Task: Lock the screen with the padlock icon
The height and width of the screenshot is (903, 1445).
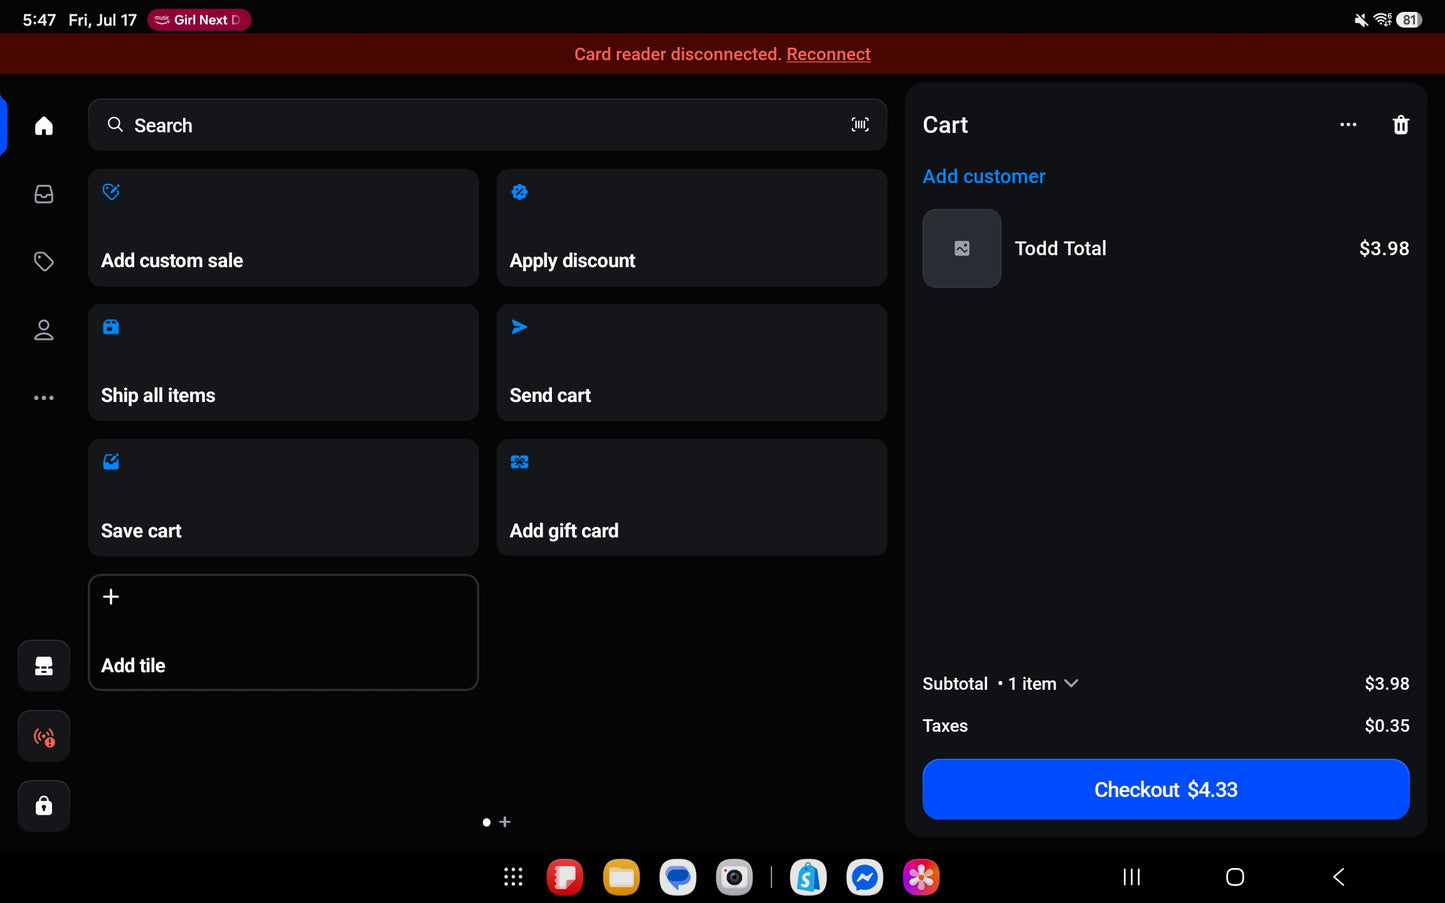Action: (44, 806)
